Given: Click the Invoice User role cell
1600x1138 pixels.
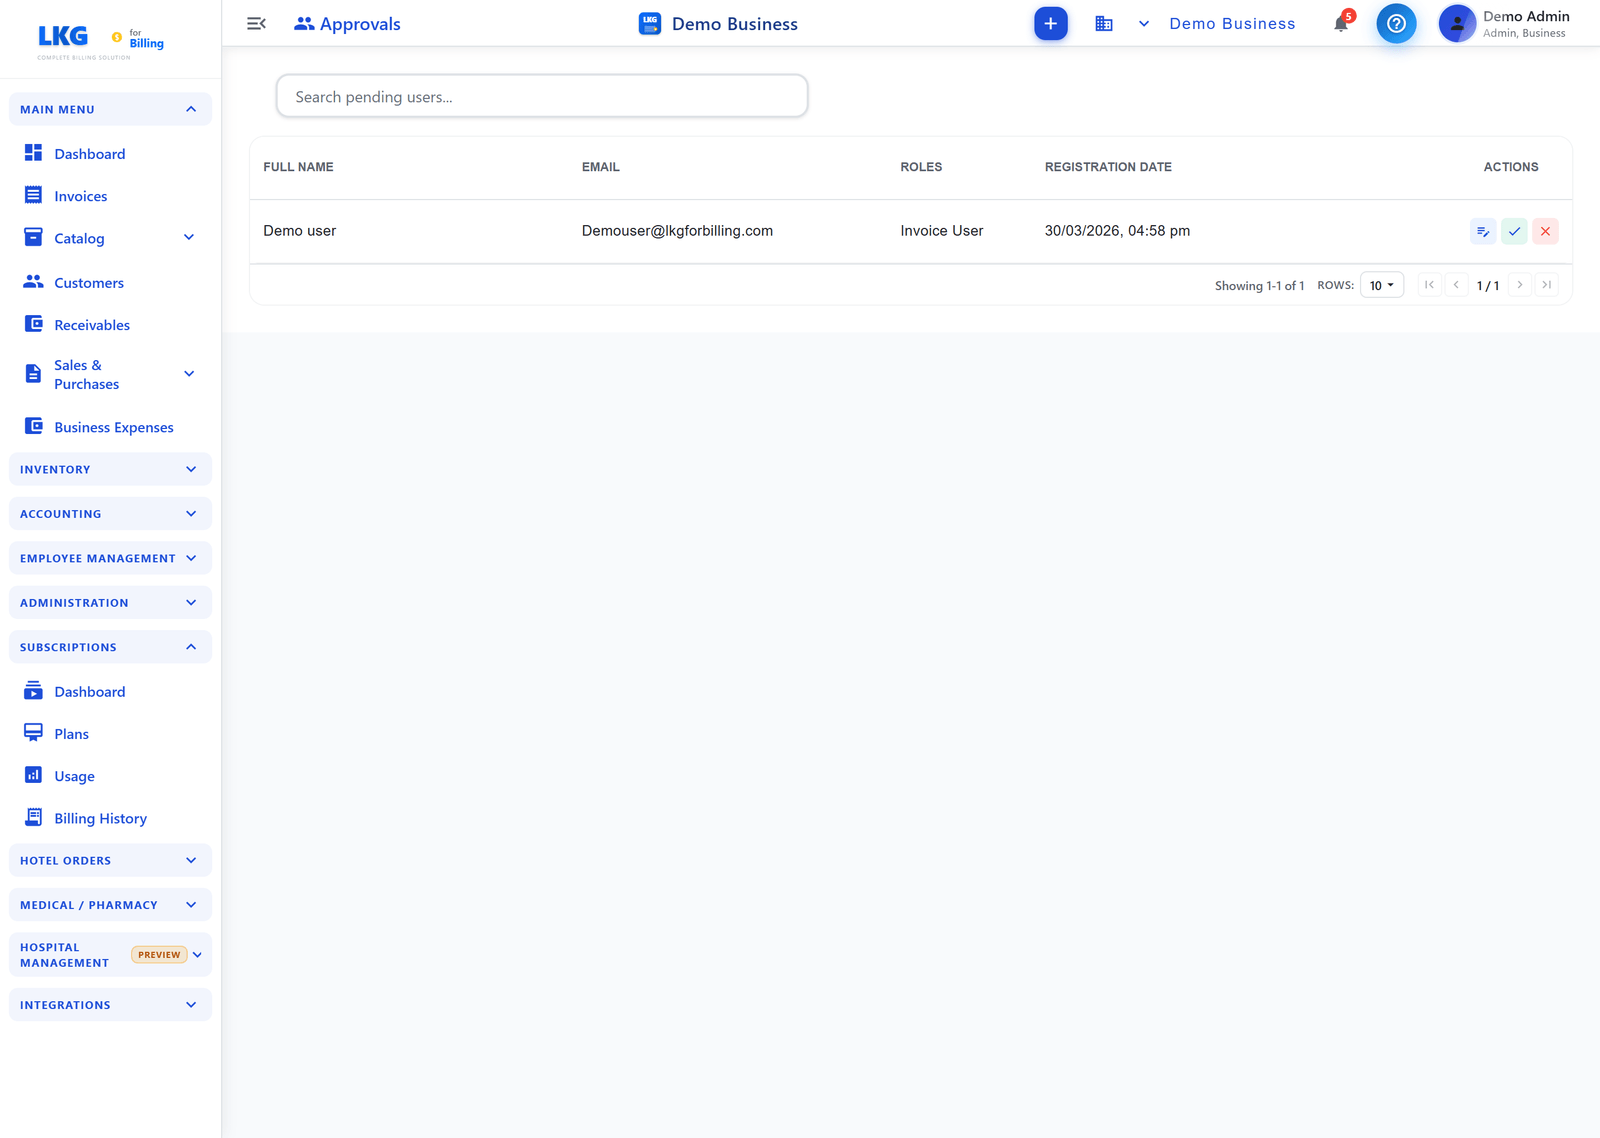Looking at the screenshot, I should coord(942,231).
